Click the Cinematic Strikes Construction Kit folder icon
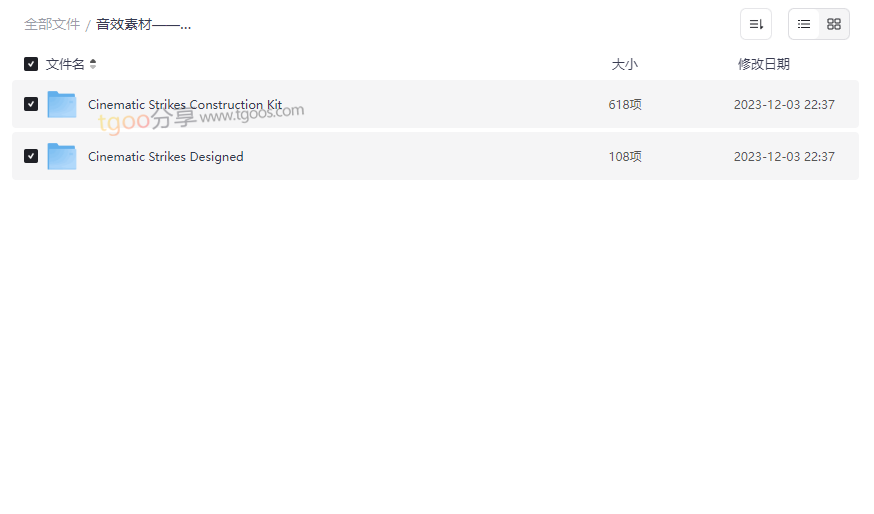The width and height of the screenshot is (874, 514). [x=62, y=104]
